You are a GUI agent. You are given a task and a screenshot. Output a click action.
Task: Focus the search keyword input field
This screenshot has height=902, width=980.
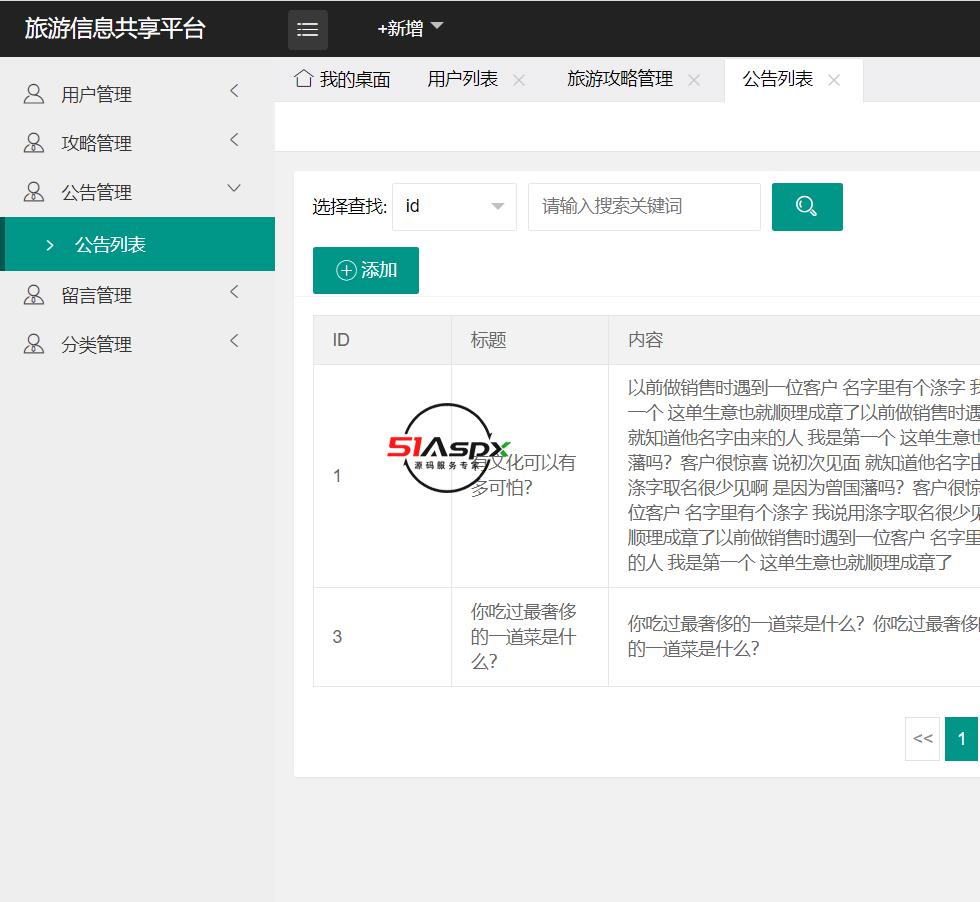click(x=644, y=207)
